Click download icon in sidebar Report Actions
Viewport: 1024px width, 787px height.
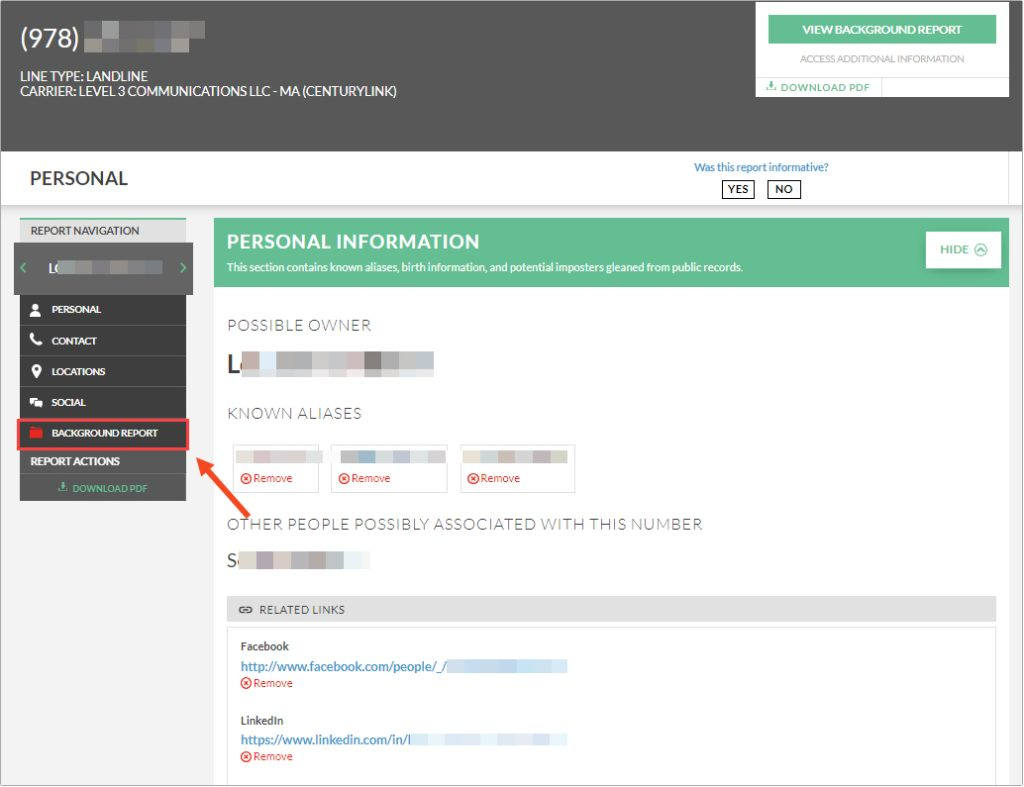click(x=63, y=488)
